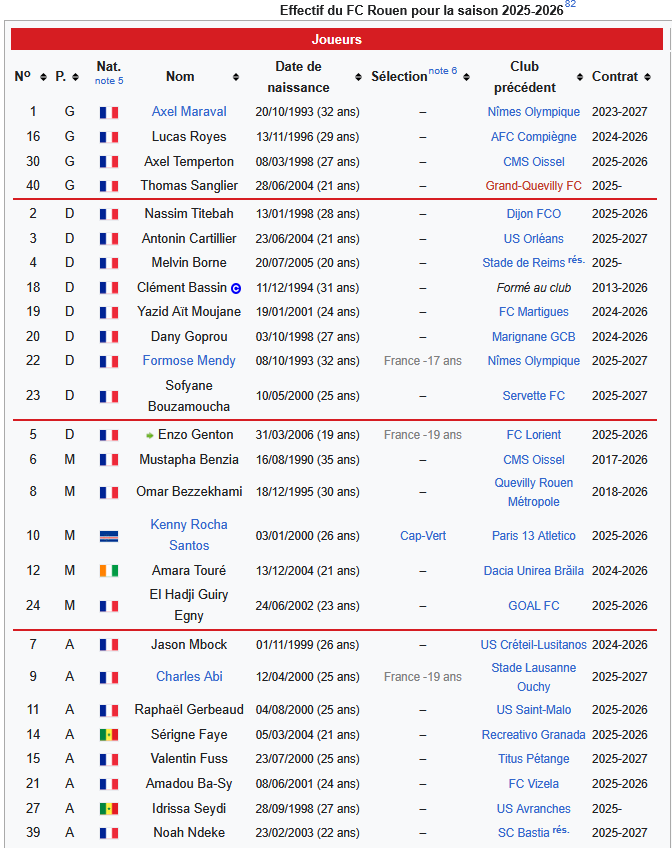Click the red Joueurs header bar
The image size is (672, 848).
(x=336, y=40)
